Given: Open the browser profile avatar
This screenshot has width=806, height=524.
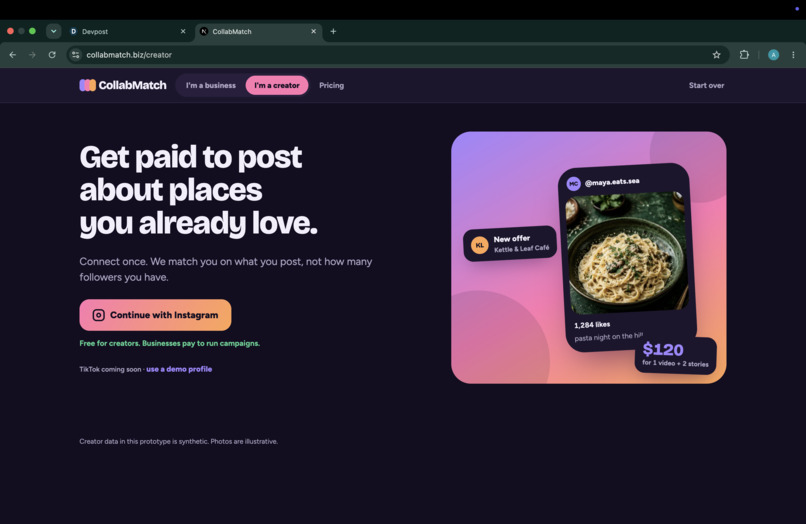Looking at the screenshot, I should tap(773, 55).
